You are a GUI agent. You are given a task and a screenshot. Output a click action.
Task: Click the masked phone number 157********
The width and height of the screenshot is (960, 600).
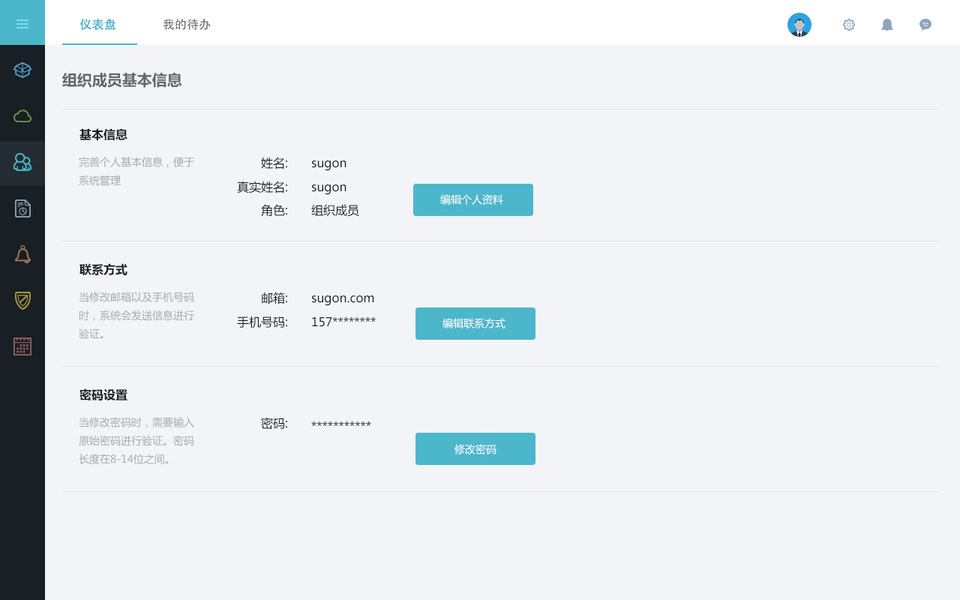coord(343,322)
